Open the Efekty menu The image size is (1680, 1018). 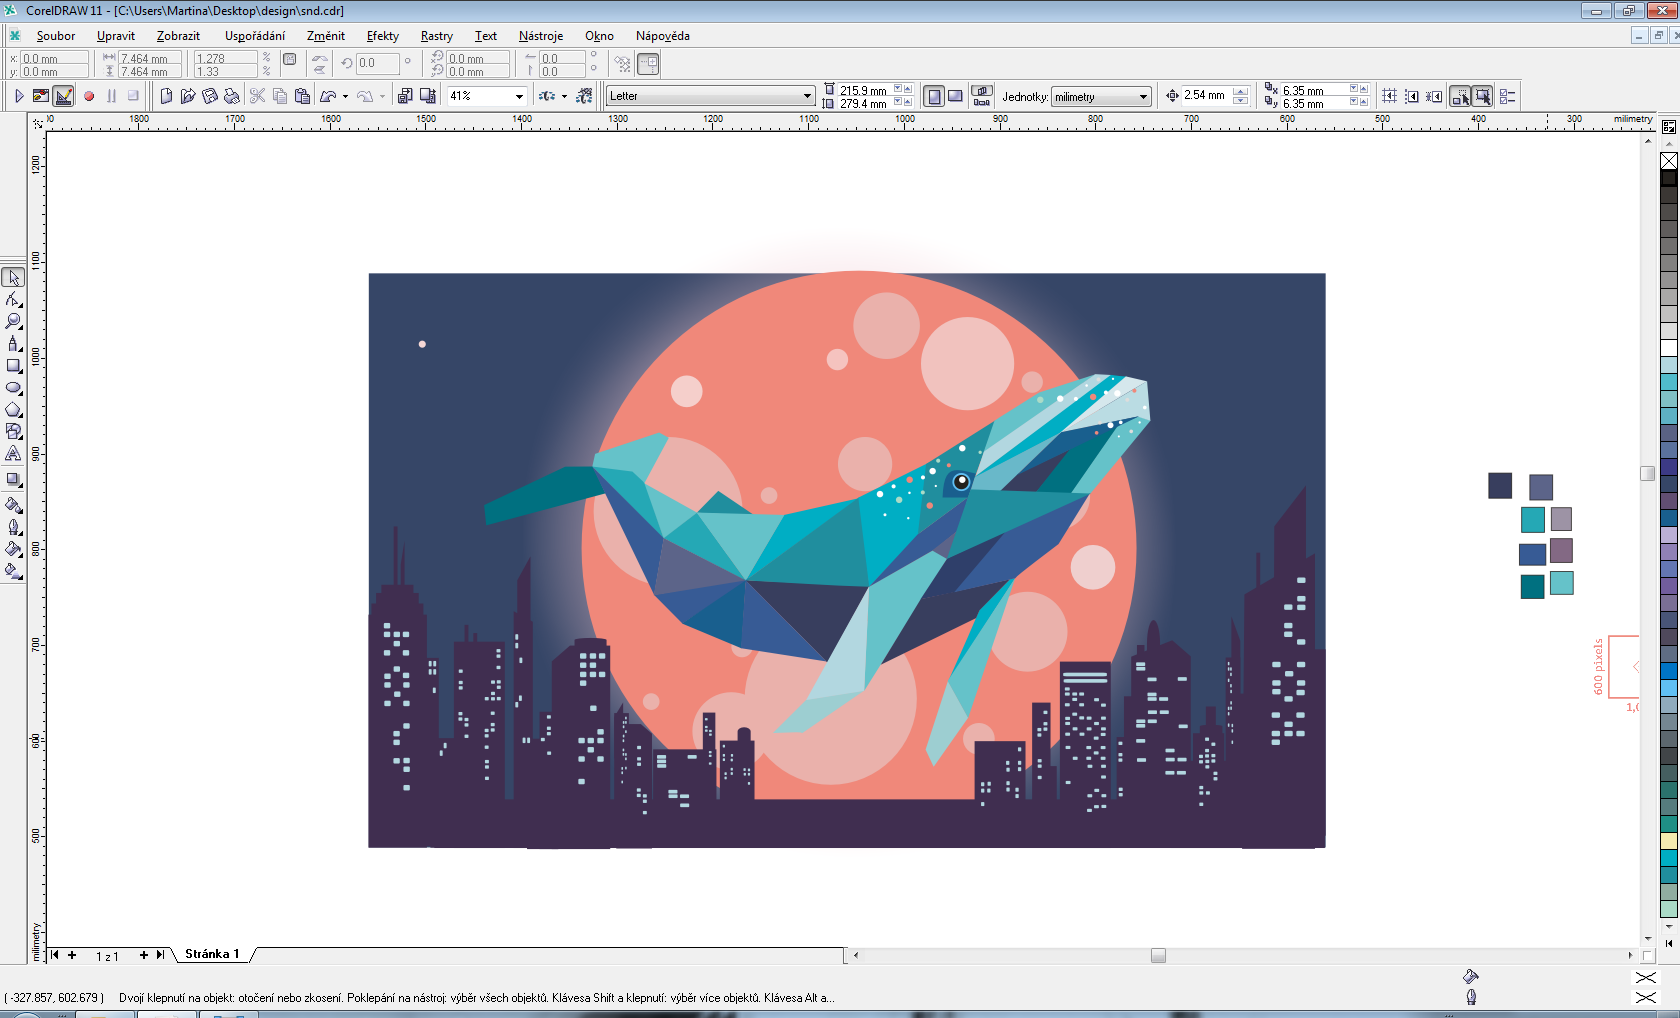[382, 36]
